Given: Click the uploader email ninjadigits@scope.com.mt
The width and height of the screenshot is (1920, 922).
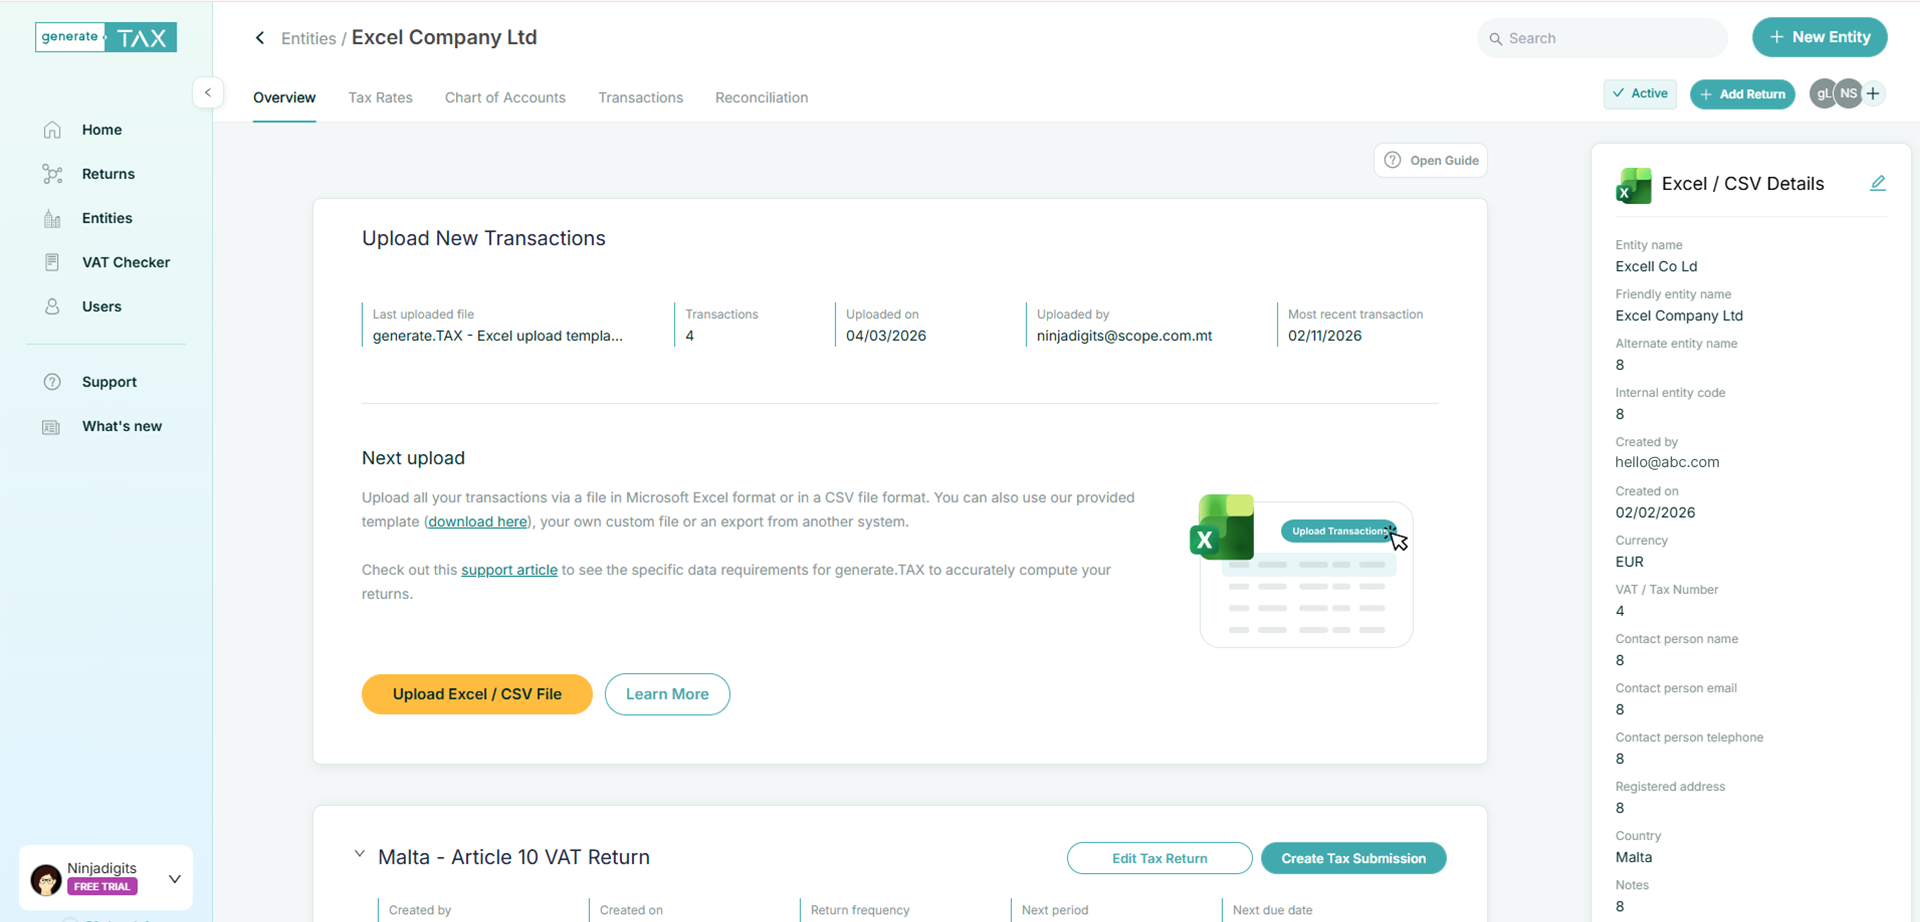Looking at the screenshot, I should 1124,336.
